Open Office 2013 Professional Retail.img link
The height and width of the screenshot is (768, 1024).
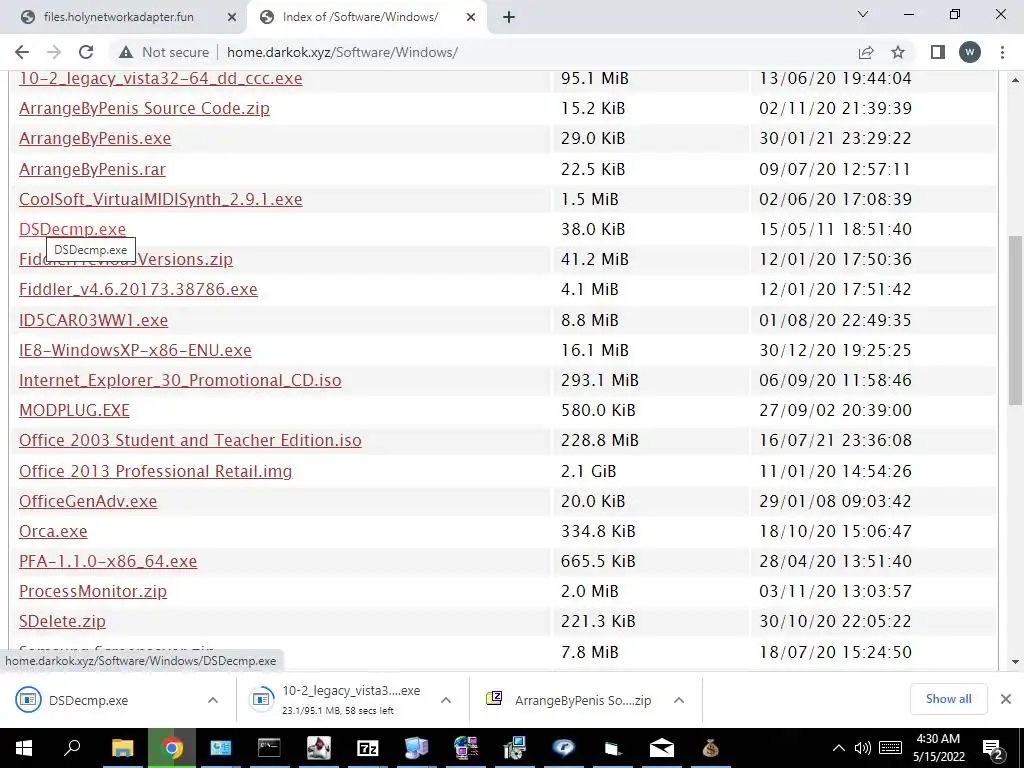point(155,471)
